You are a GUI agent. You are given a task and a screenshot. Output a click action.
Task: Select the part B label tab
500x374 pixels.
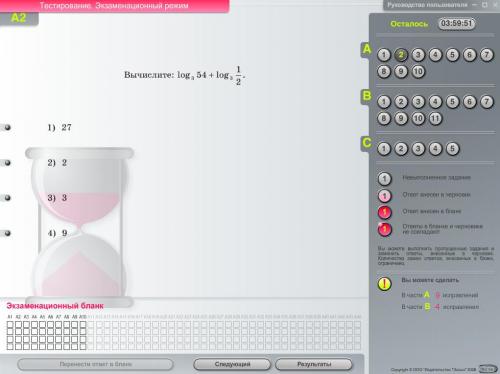(367, 96)
